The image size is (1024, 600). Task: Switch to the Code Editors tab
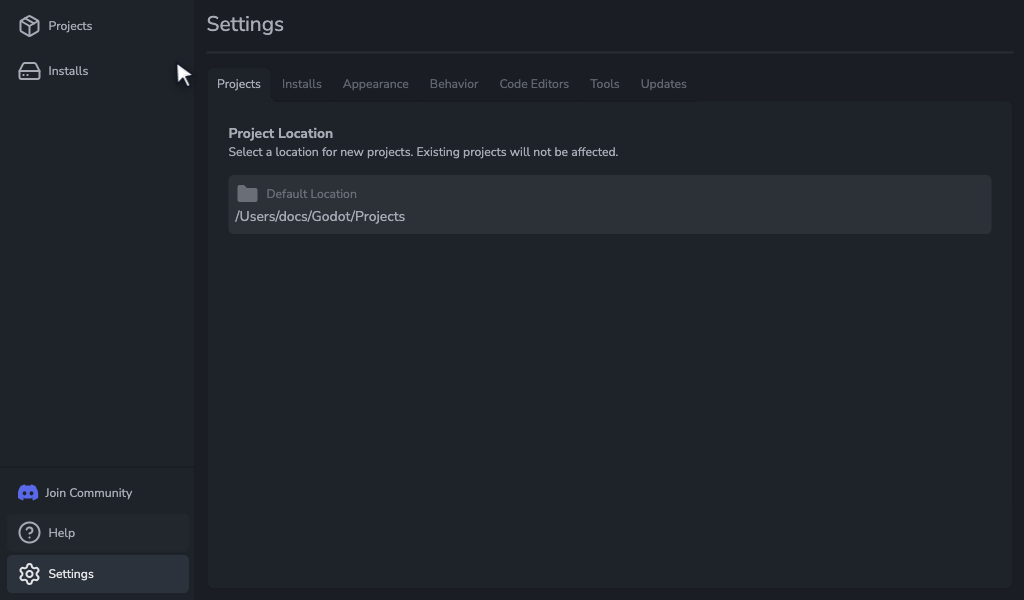point(534,84)
